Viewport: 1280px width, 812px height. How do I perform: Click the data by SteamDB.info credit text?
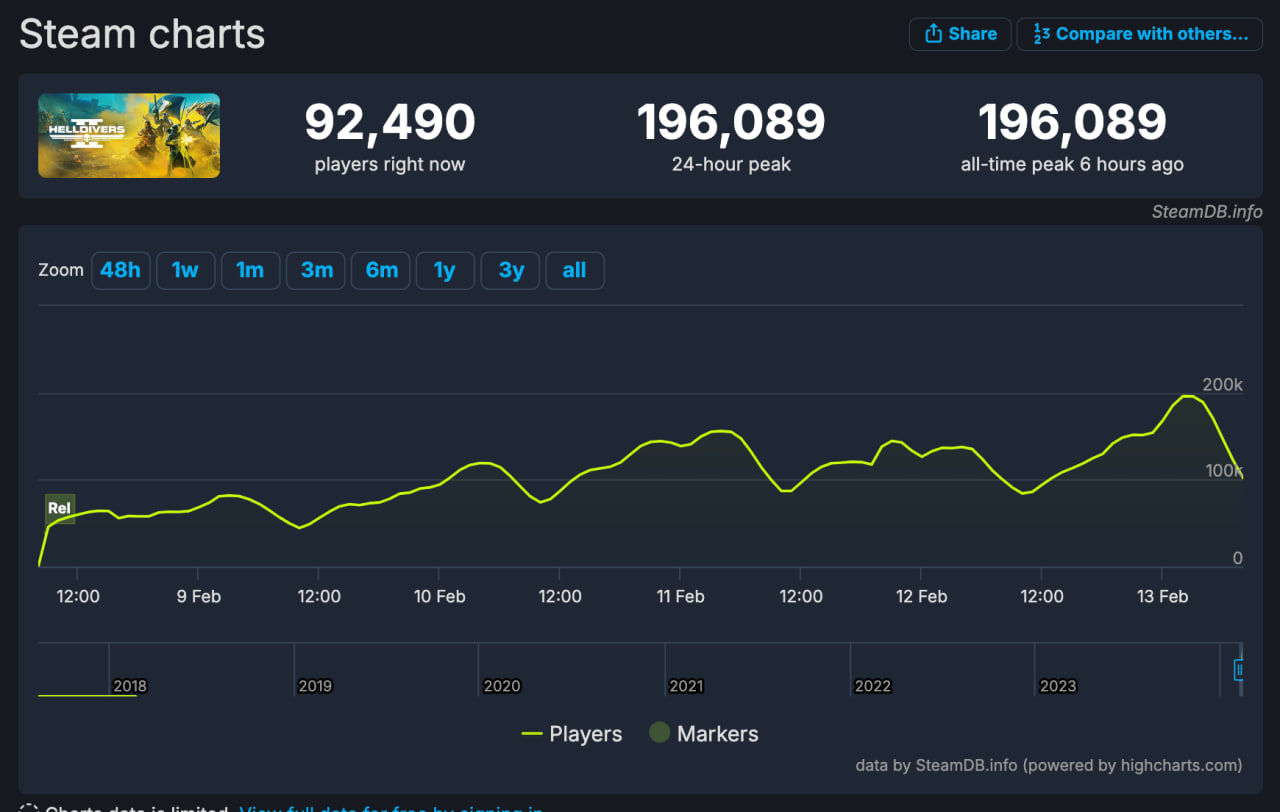[1049, 765]
